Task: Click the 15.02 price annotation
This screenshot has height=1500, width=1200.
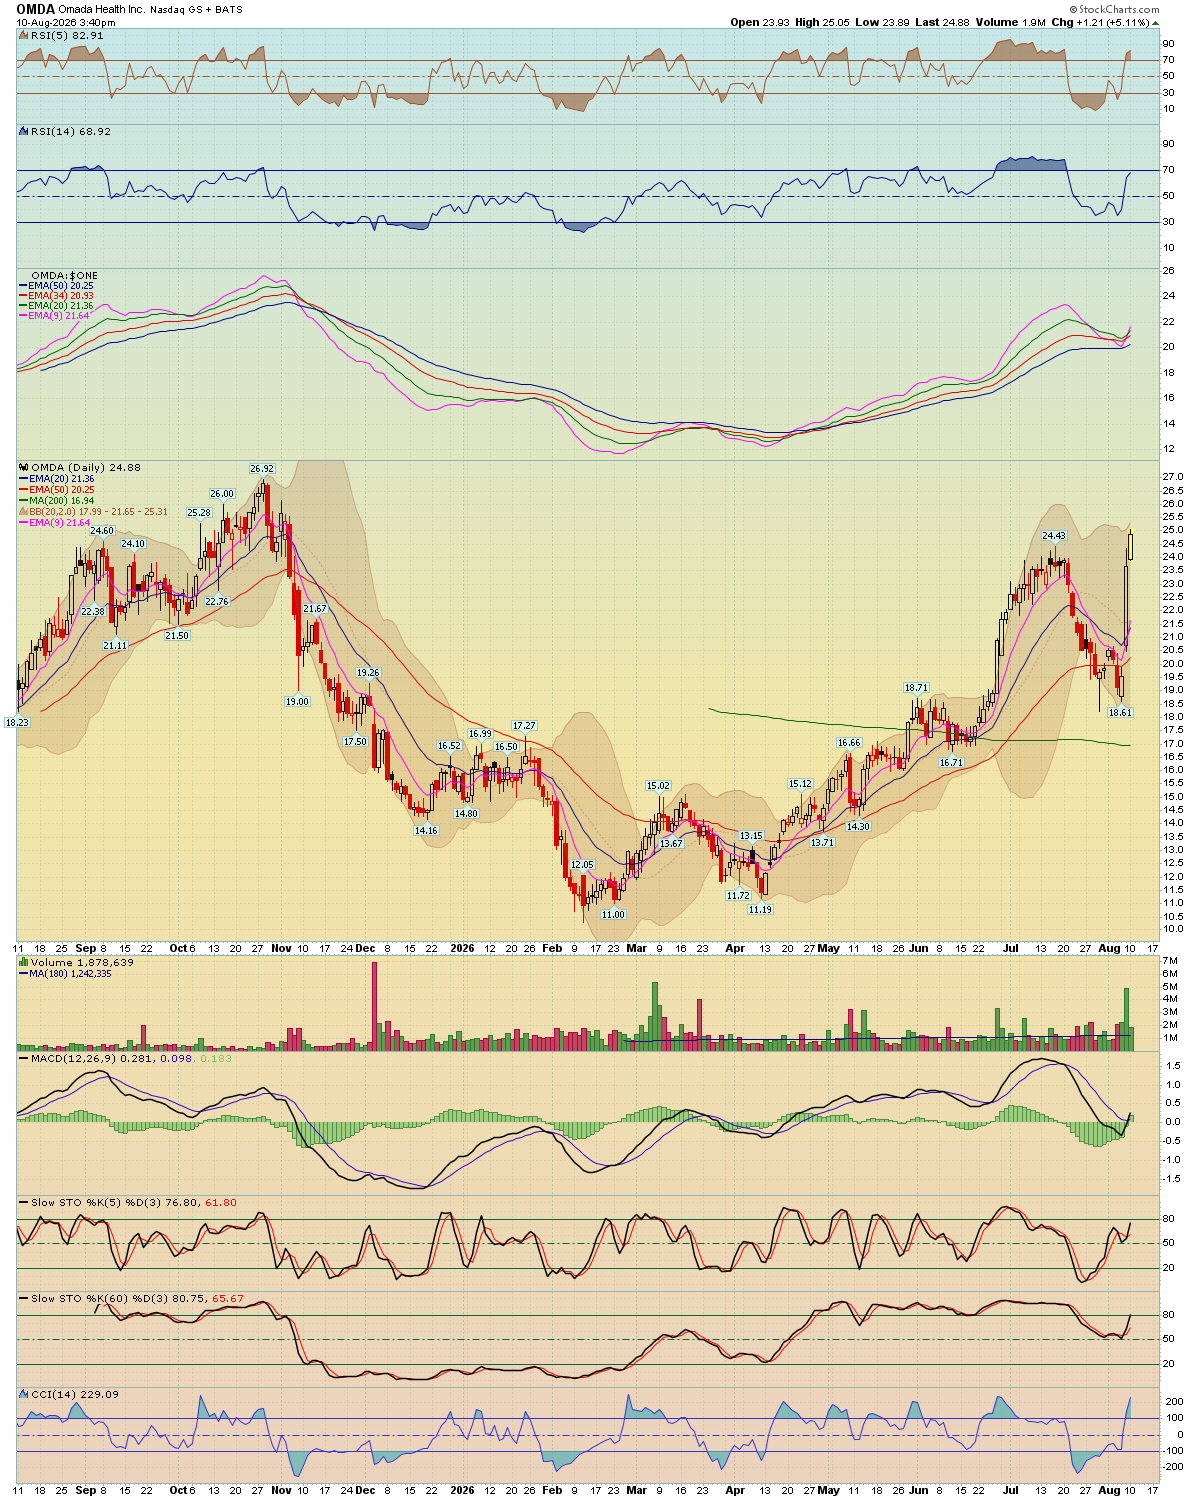Action: click(x=658, y=786)
